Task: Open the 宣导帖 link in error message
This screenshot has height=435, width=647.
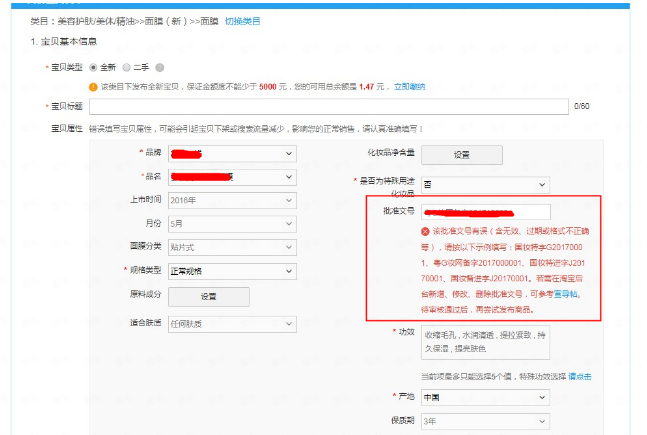Action: [x=565, y=295]
